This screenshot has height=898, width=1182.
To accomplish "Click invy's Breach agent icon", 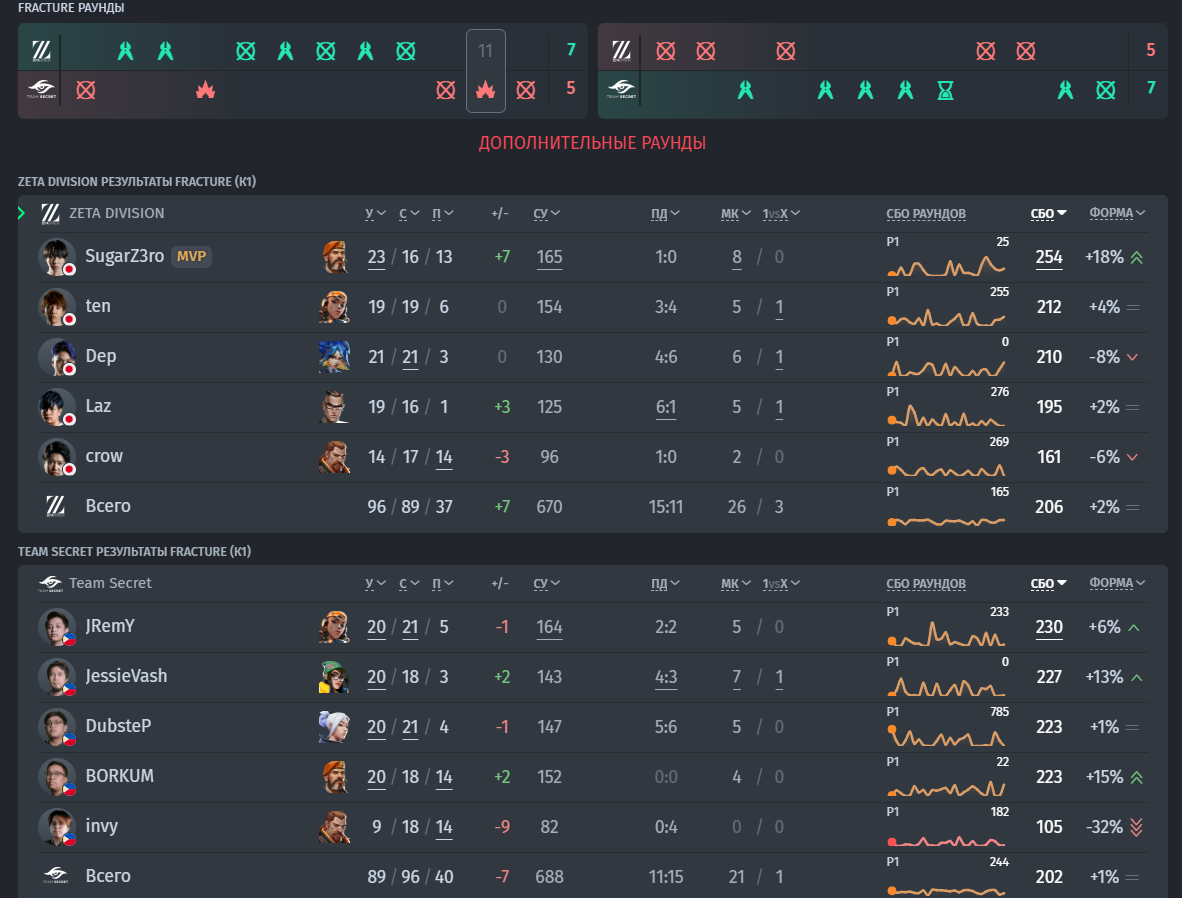I will pos(334,826).
